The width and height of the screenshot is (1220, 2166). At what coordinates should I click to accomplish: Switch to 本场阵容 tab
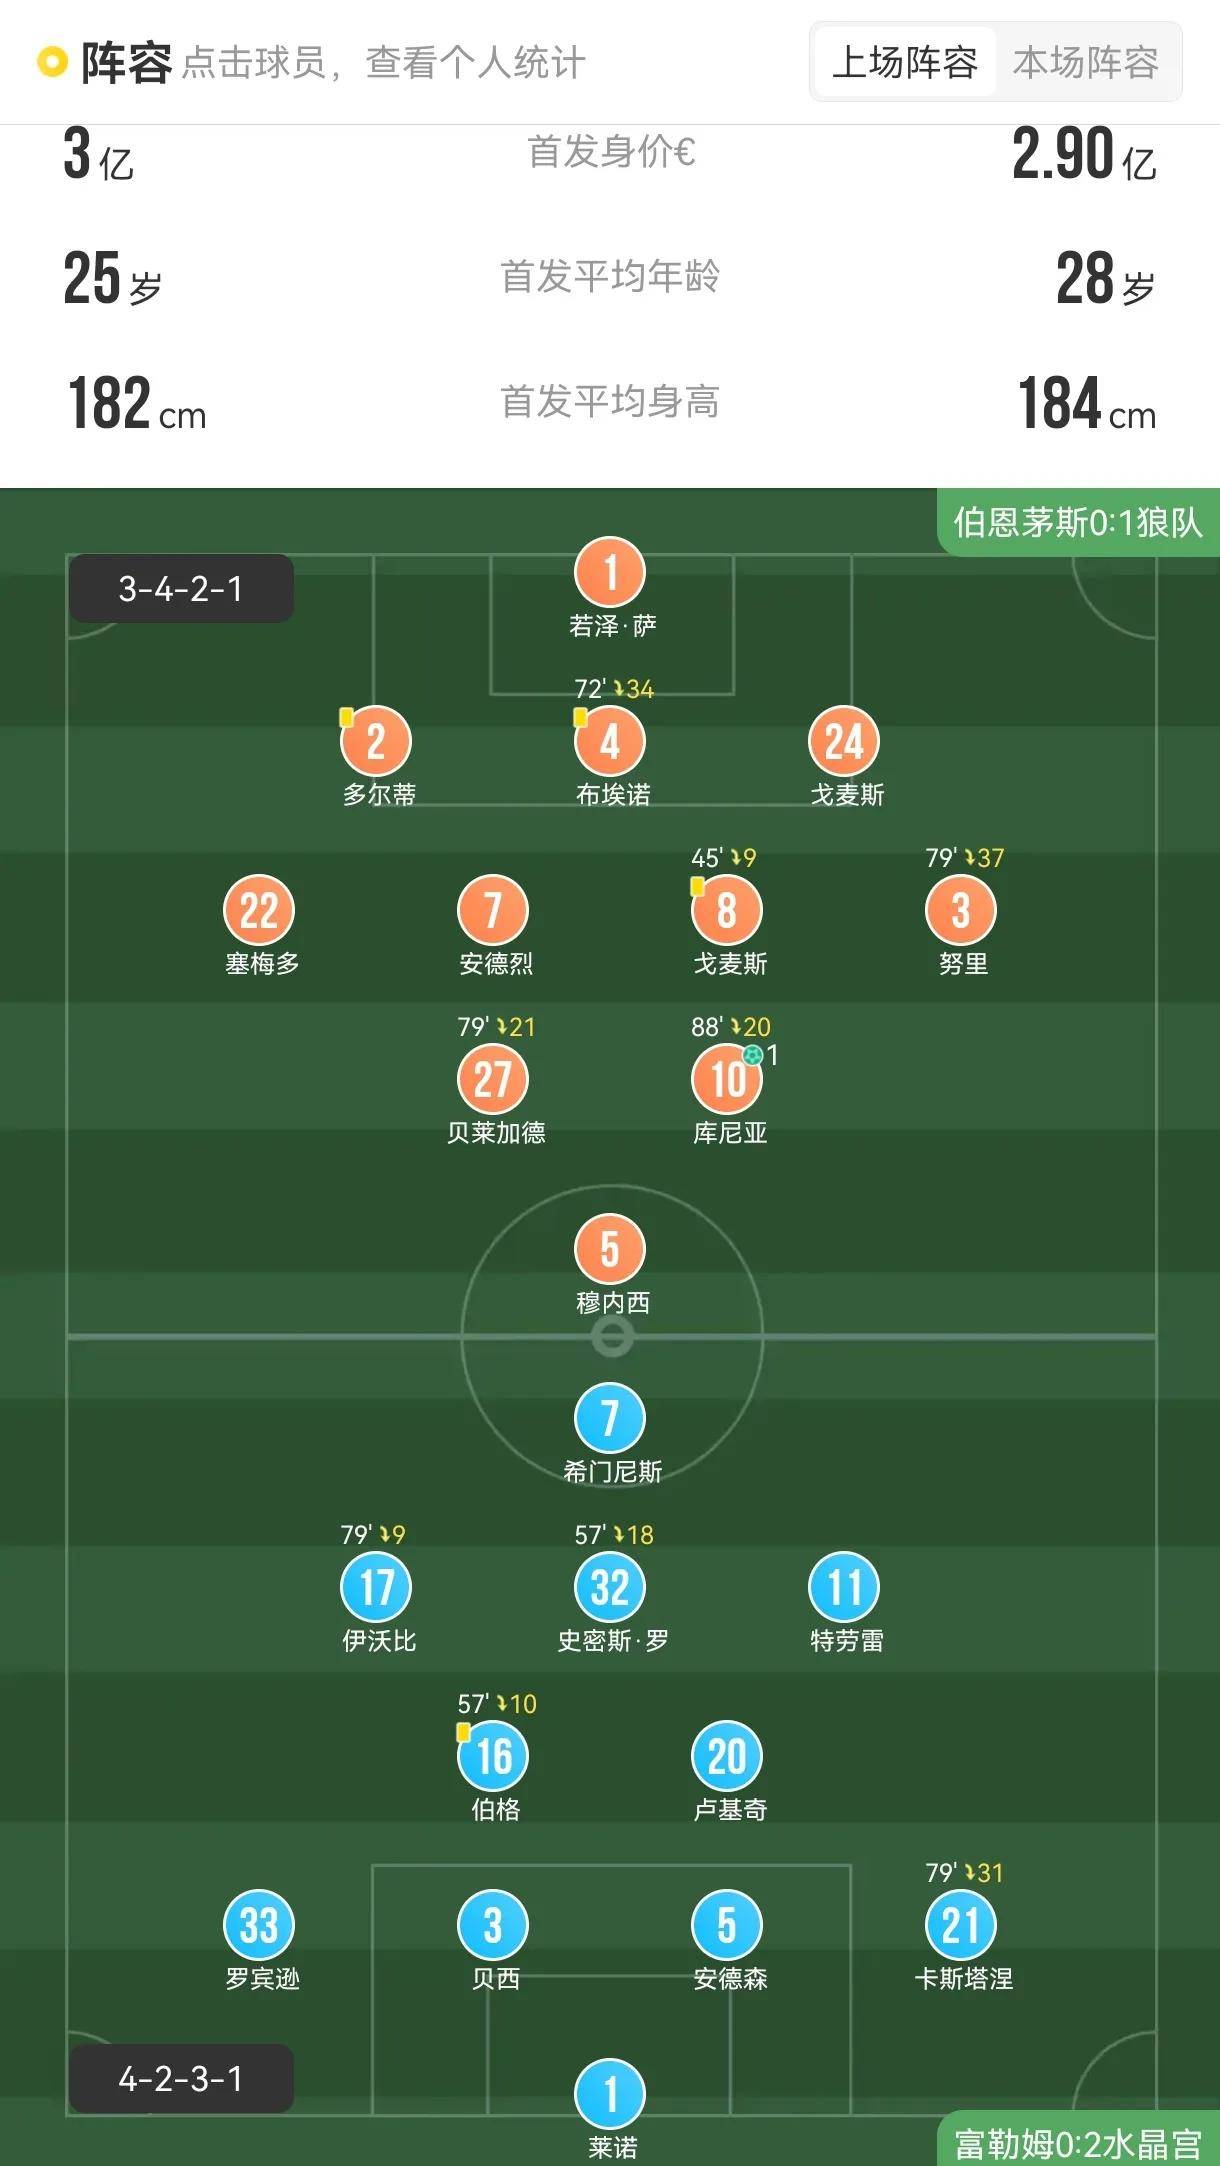[1085, 62]
